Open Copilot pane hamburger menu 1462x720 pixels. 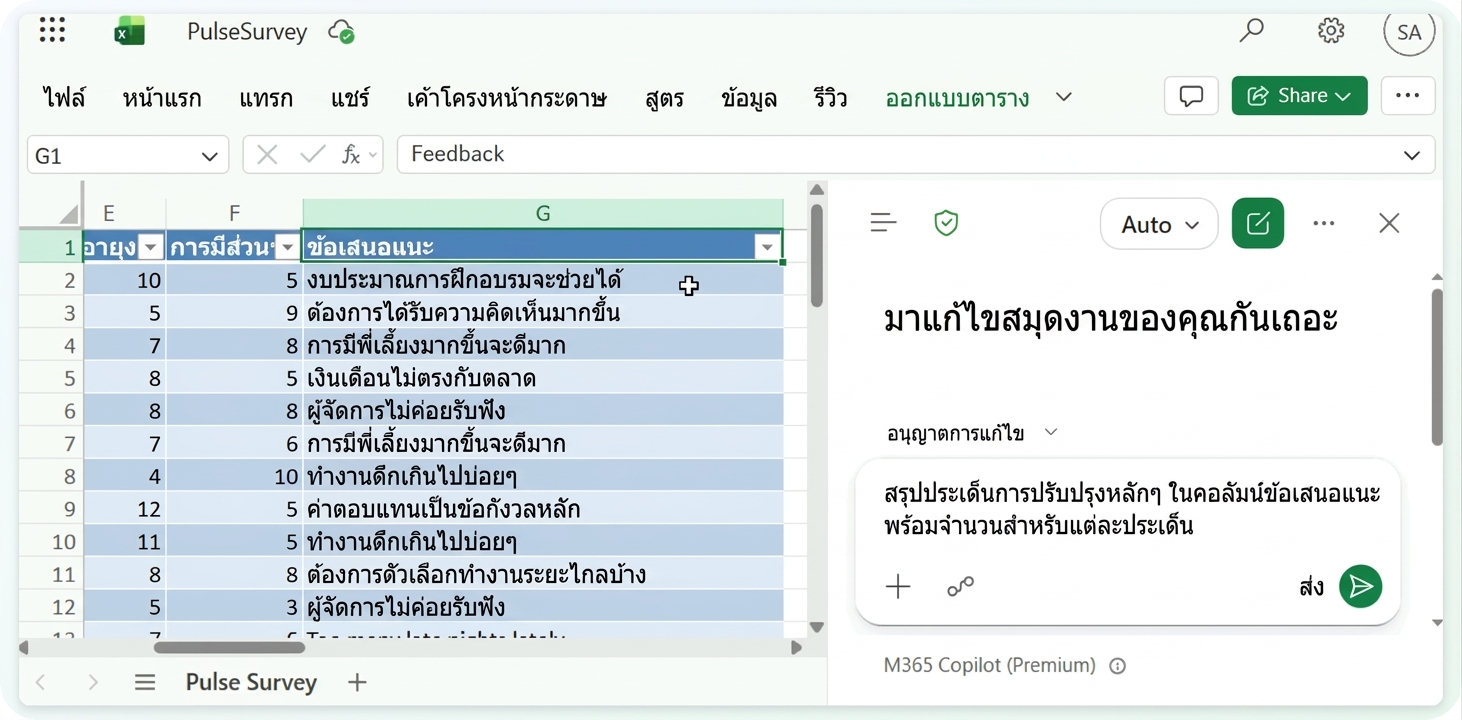coord(884,223)
